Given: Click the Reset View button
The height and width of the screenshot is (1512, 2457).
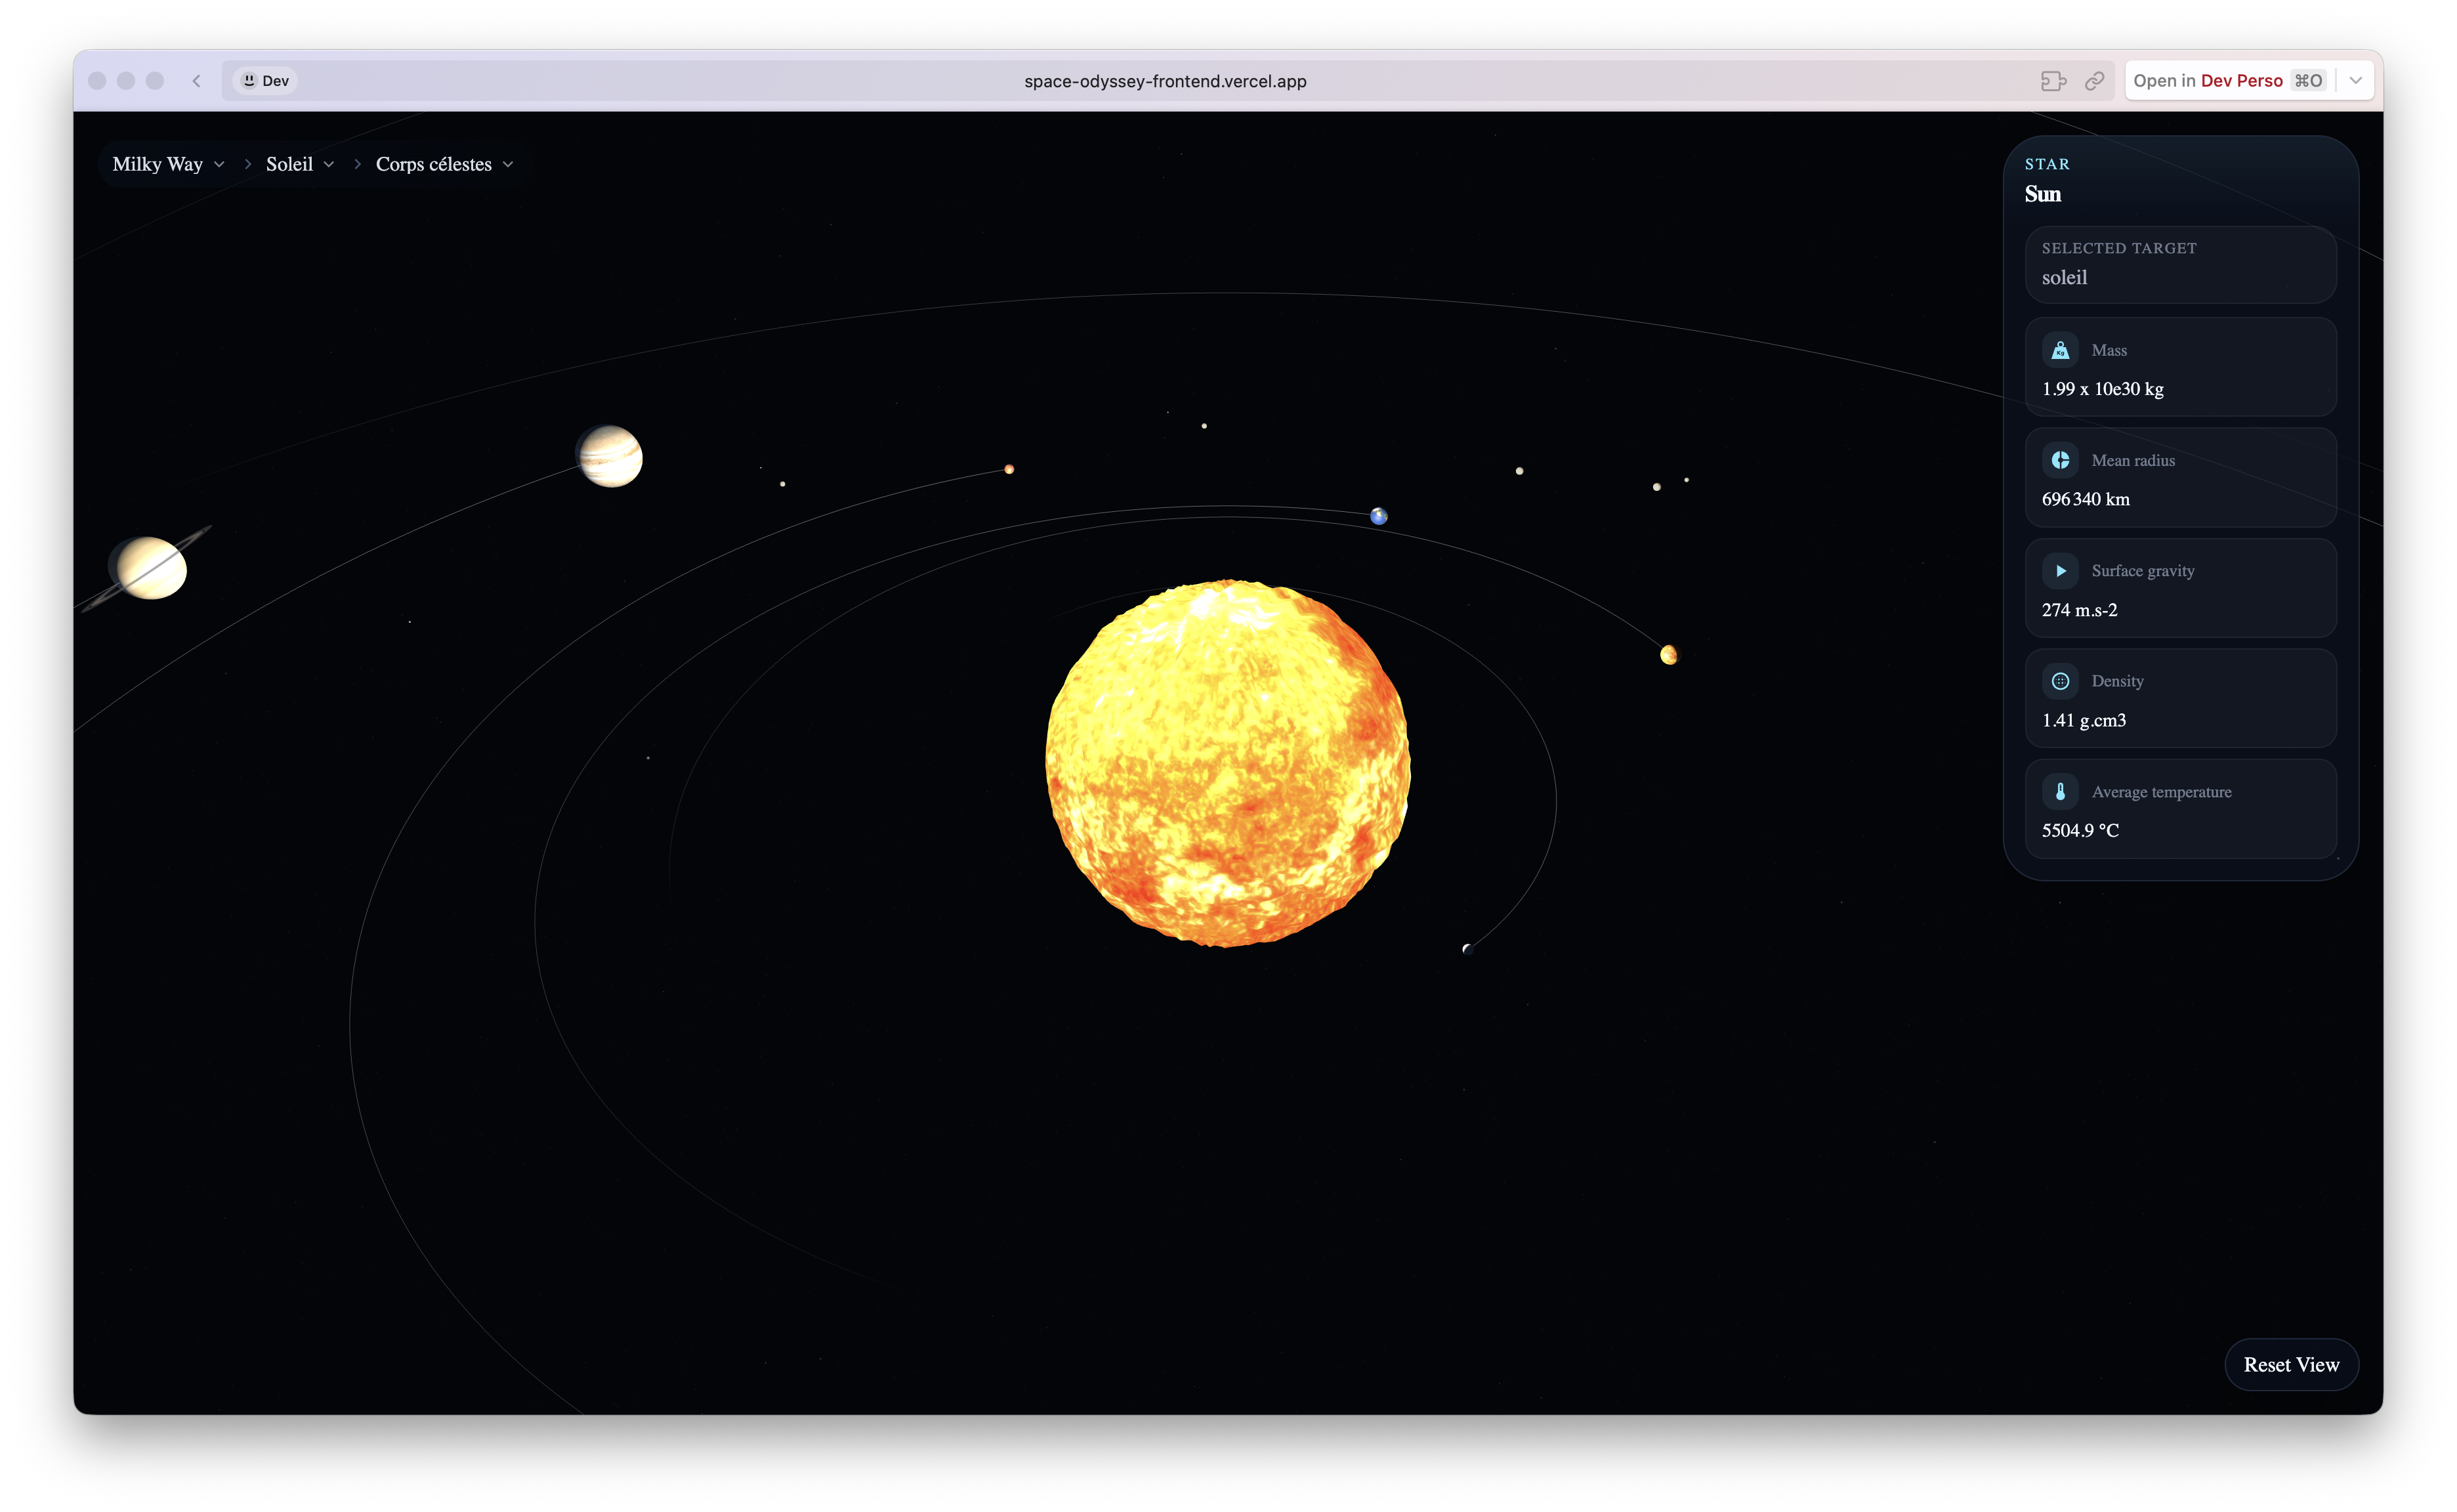Looking at the screenshot, I should point(2291,1365).
